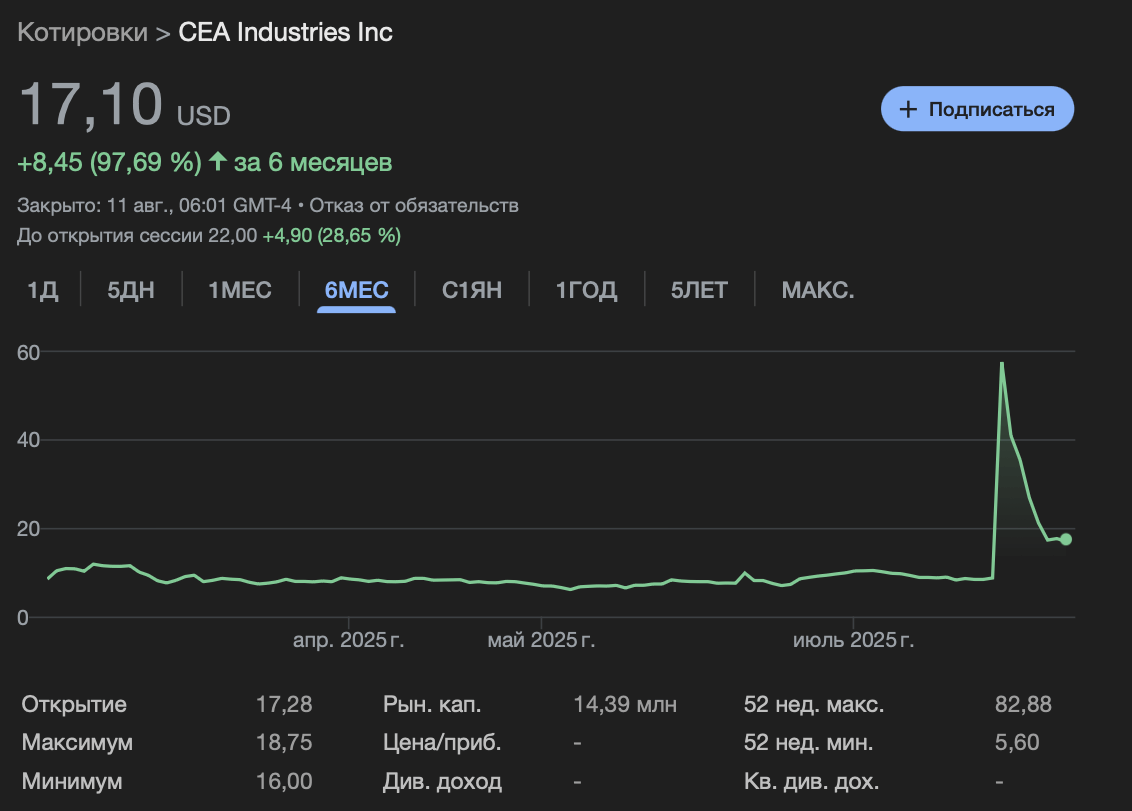
Task: Open the Отказ от обязательств disclaimer link
Action: 414,206
